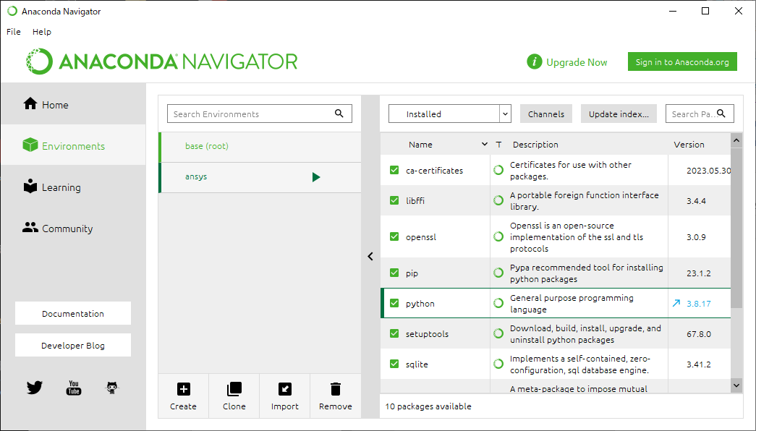Click Sign in to Anaconda.org button
757x432 pixels.
click(x=682, y=62)
